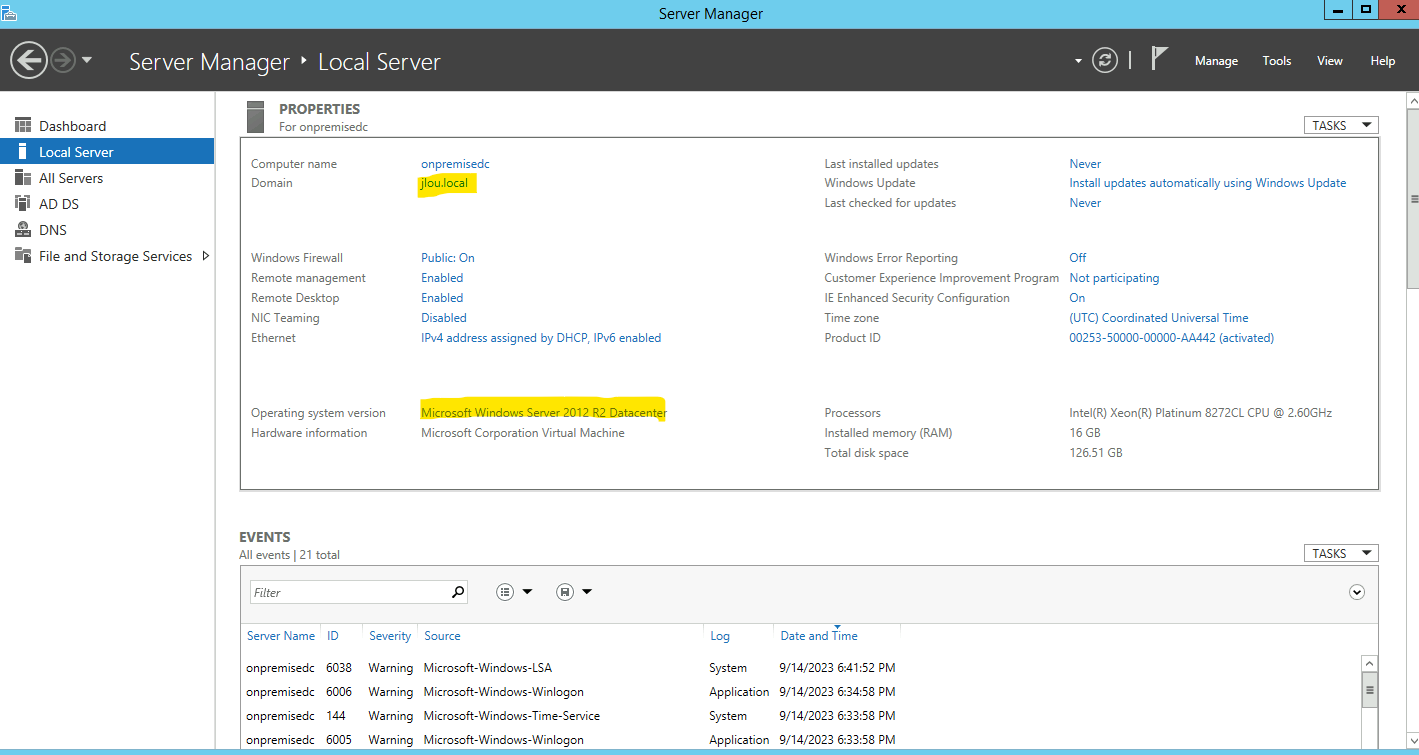
Task: Click the All Servers icon
Action: 23,177
